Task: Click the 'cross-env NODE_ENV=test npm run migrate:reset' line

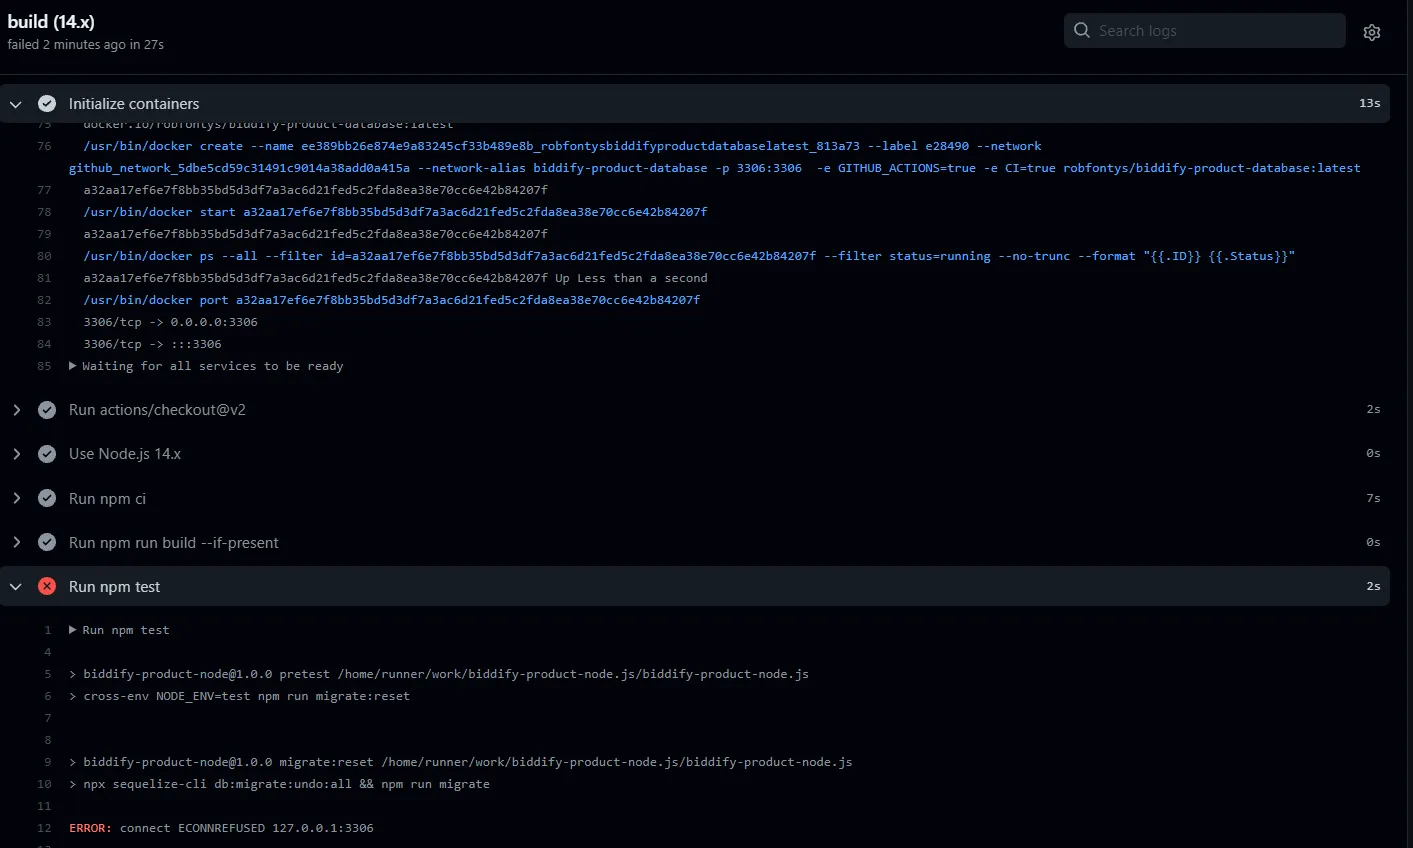Action: point(239,696)
